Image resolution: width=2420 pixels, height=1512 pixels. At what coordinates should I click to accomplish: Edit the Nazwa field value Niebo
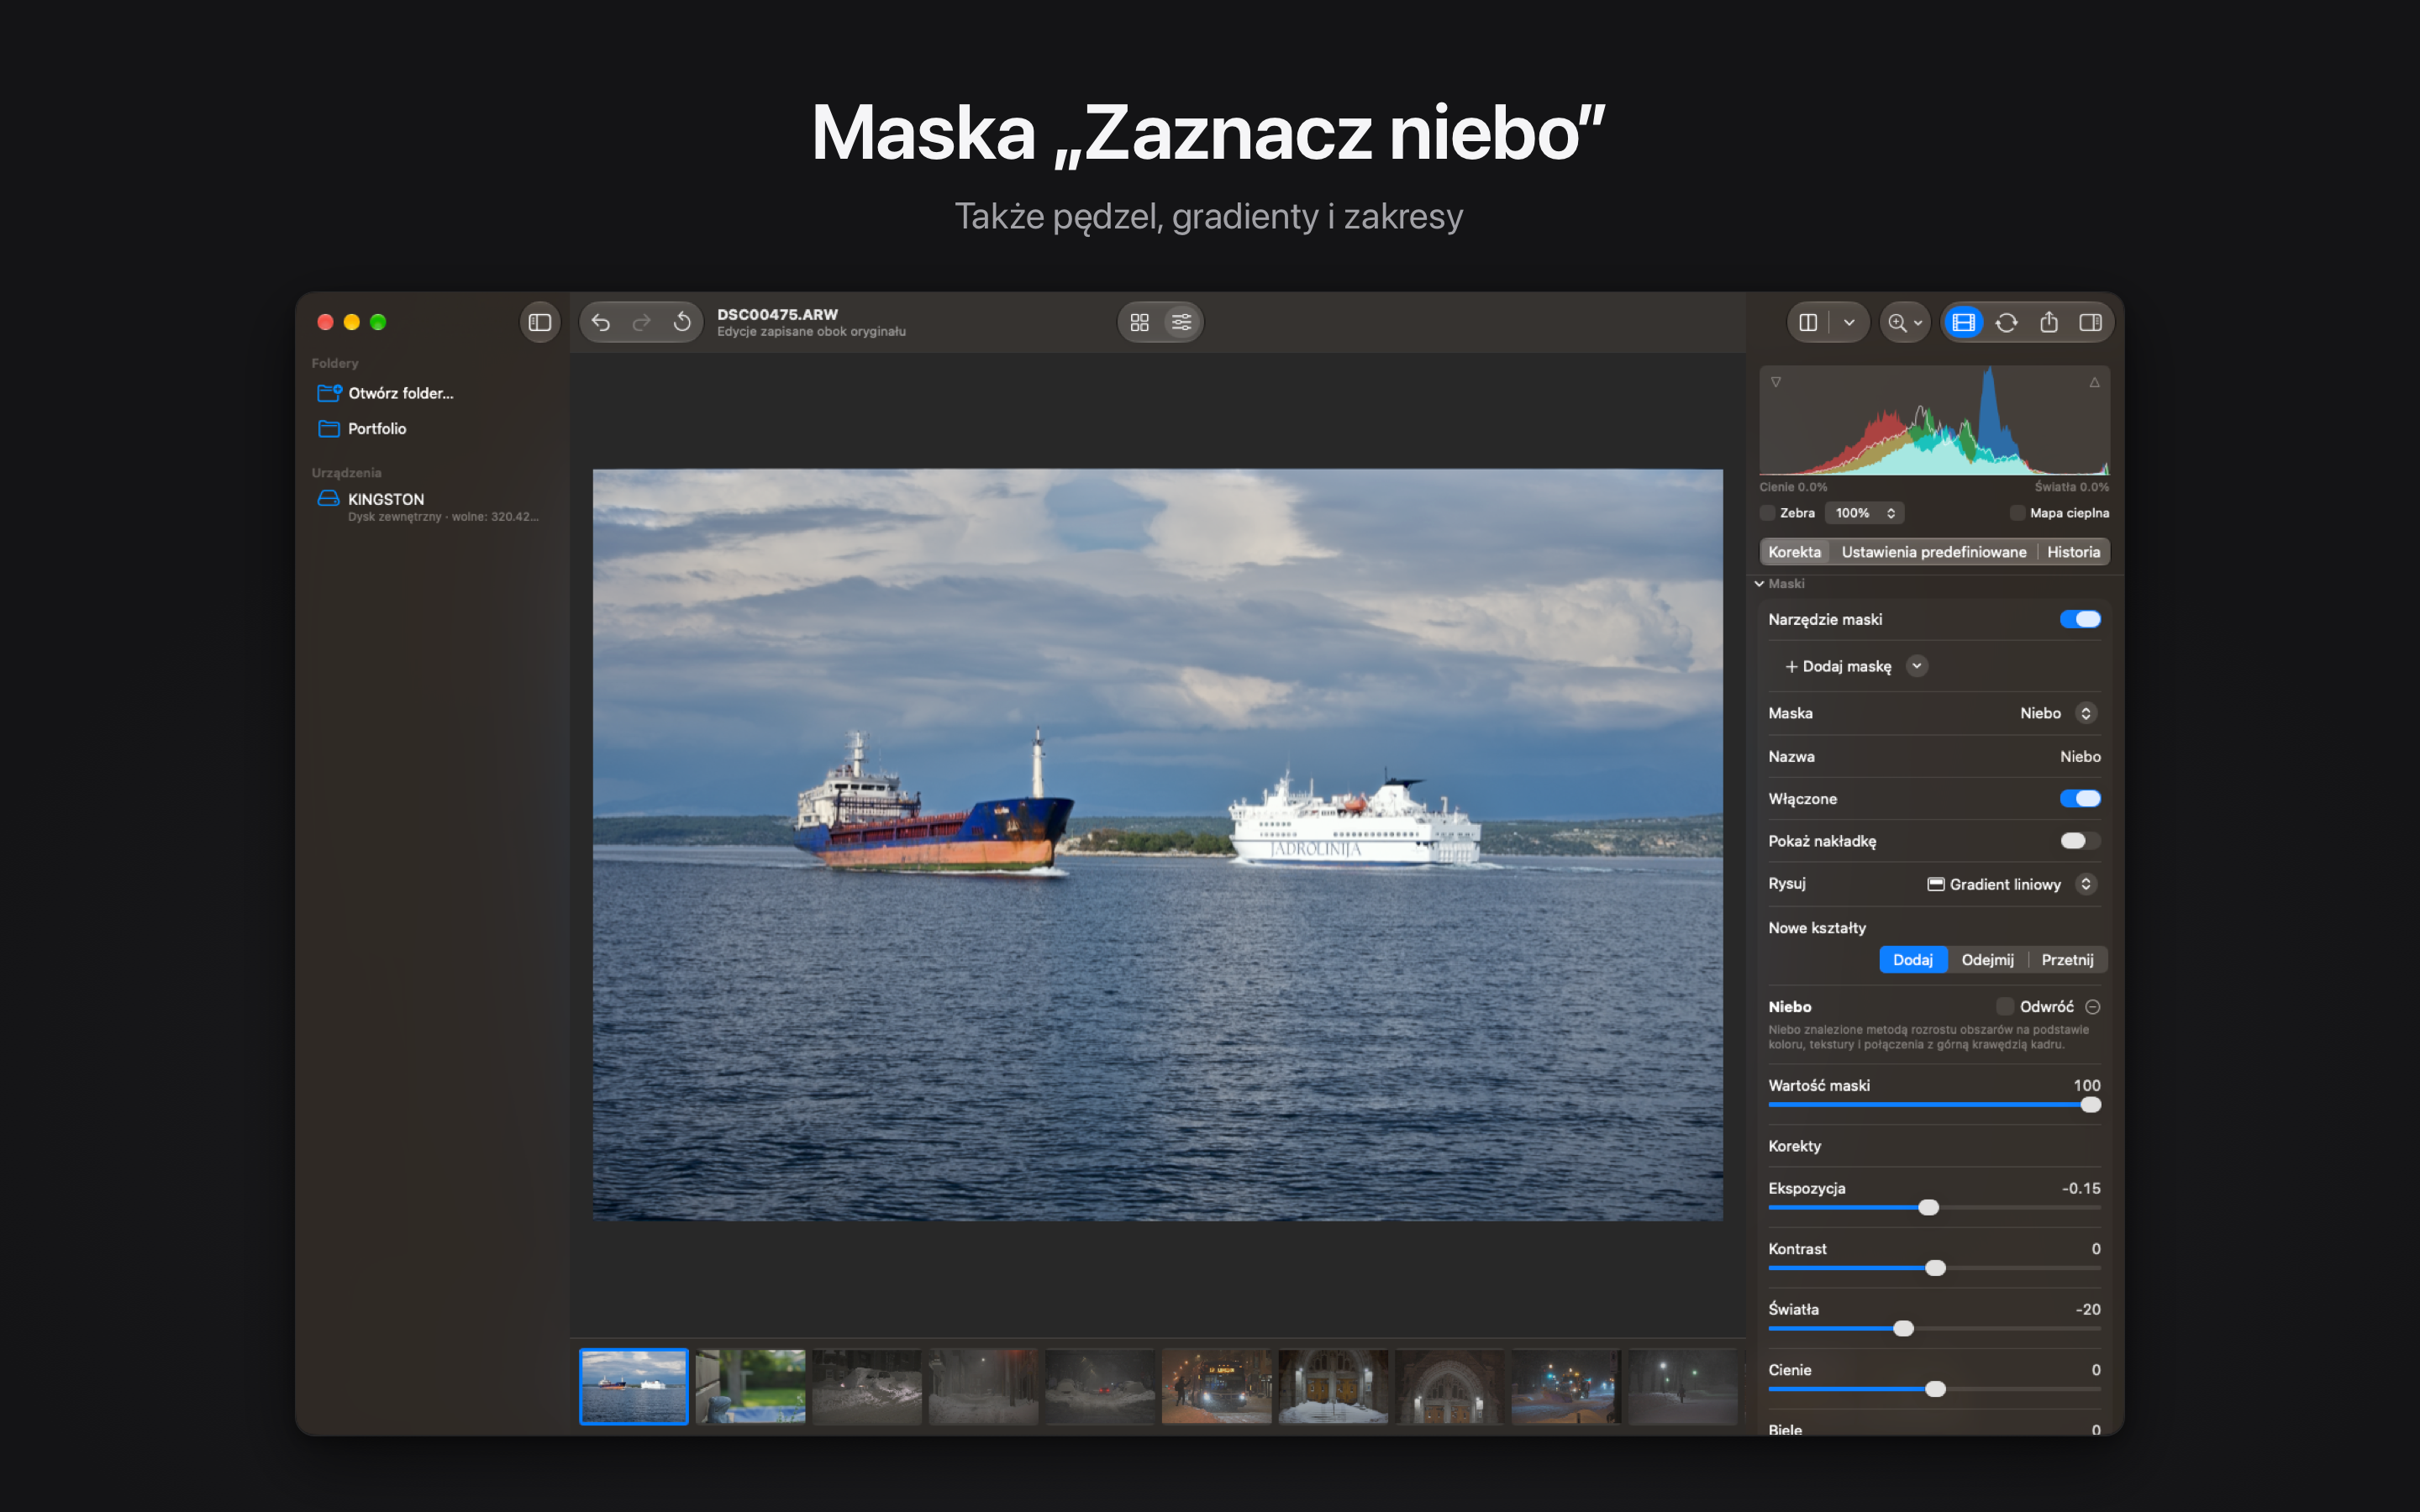pos(2080,757)
